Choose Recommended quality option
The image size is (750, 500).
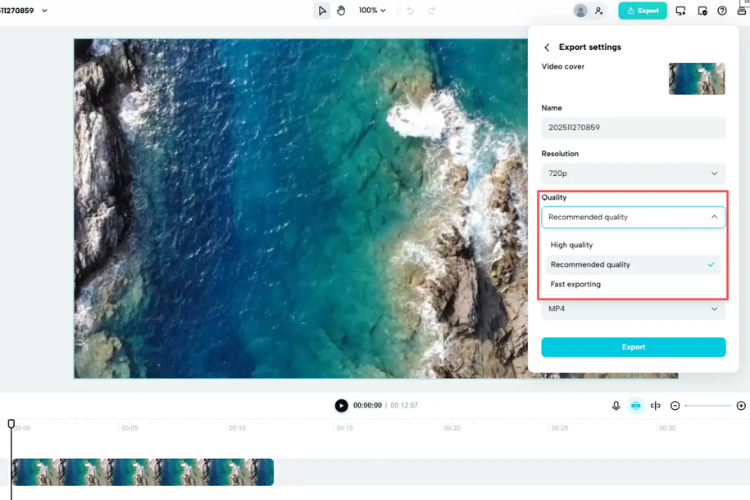[633, 264]
